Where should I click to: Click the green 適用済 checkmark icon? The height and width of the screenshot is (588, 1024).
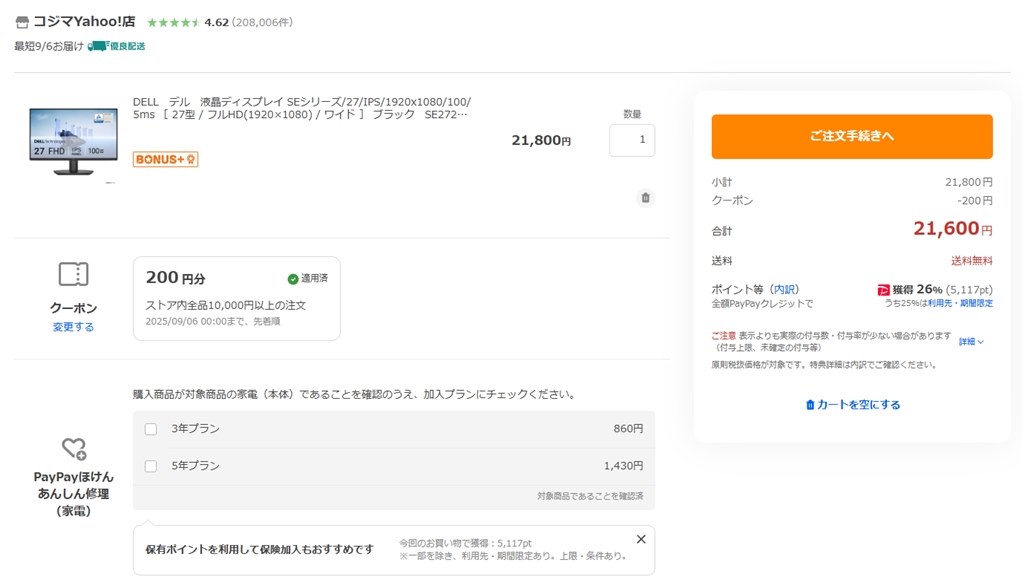293,279
